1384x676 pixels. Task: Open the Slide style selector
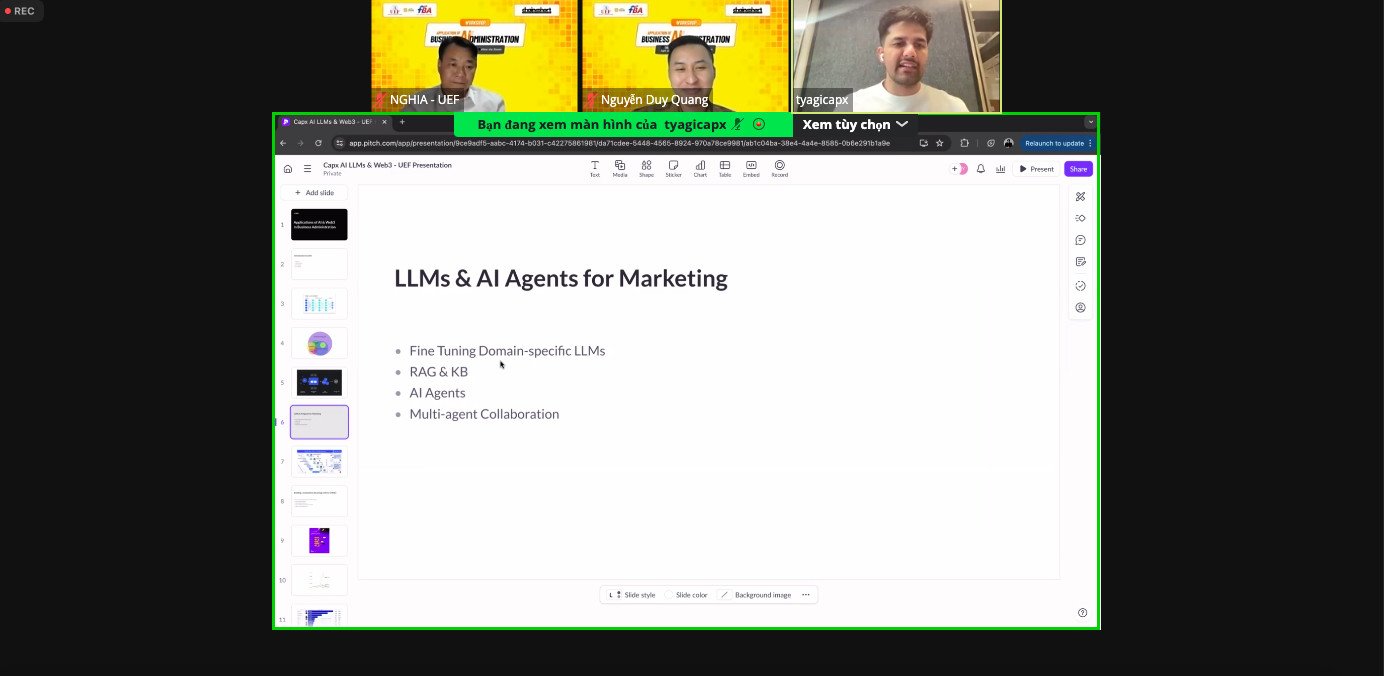632,595
